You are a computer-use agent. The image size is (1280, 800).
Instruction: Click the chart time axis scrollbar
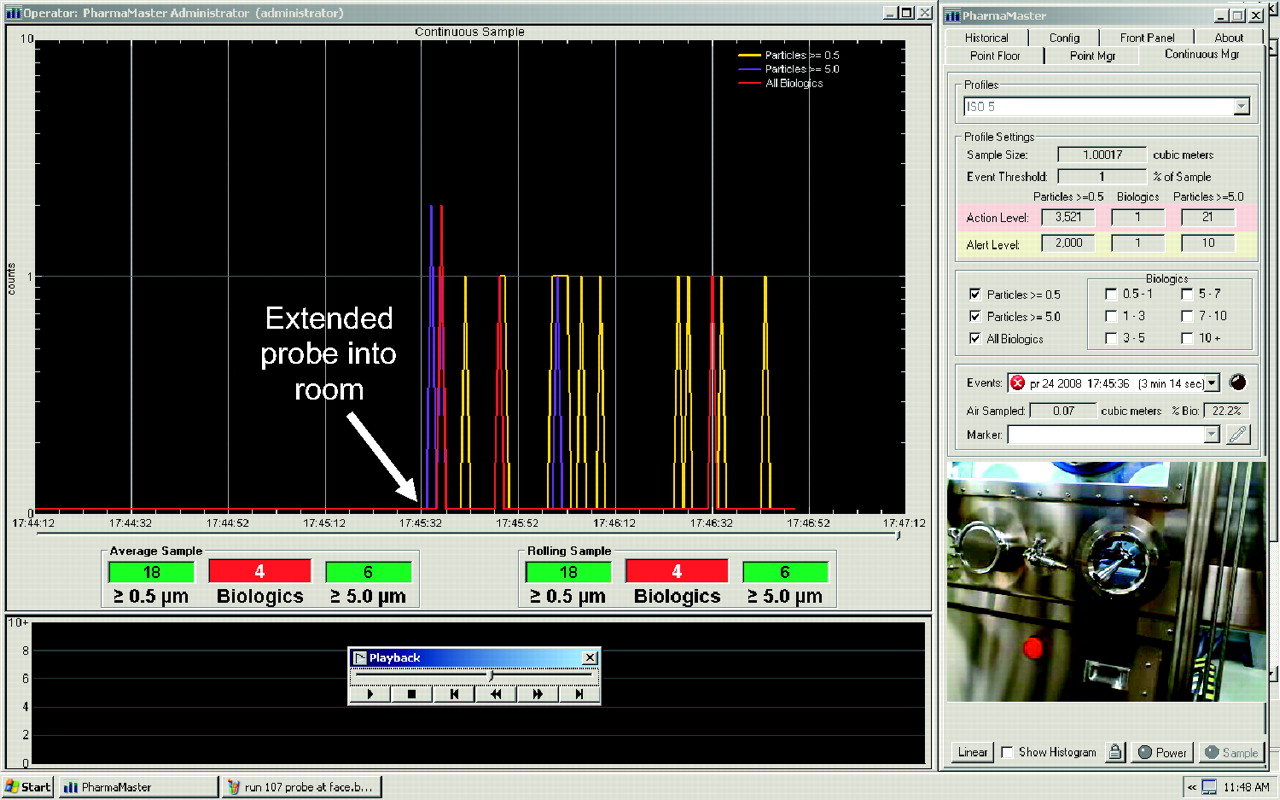coord(468,535)
